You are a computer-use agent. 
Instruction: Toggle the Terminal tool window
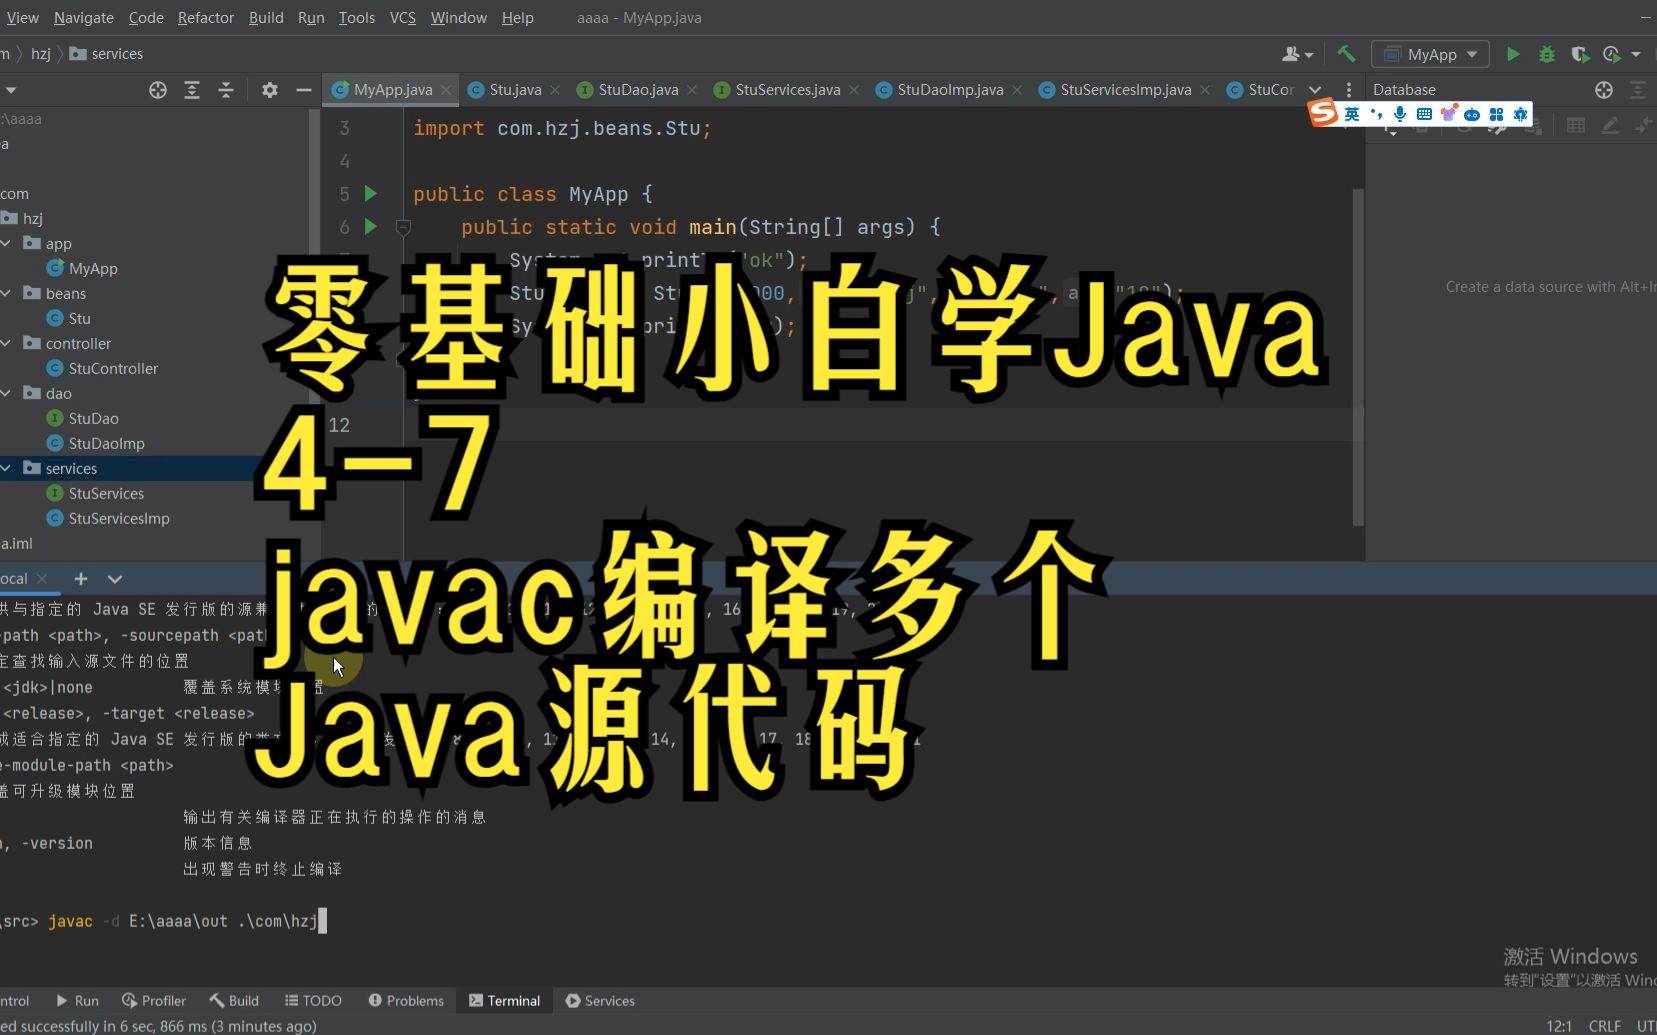(x=505, y=1000)
